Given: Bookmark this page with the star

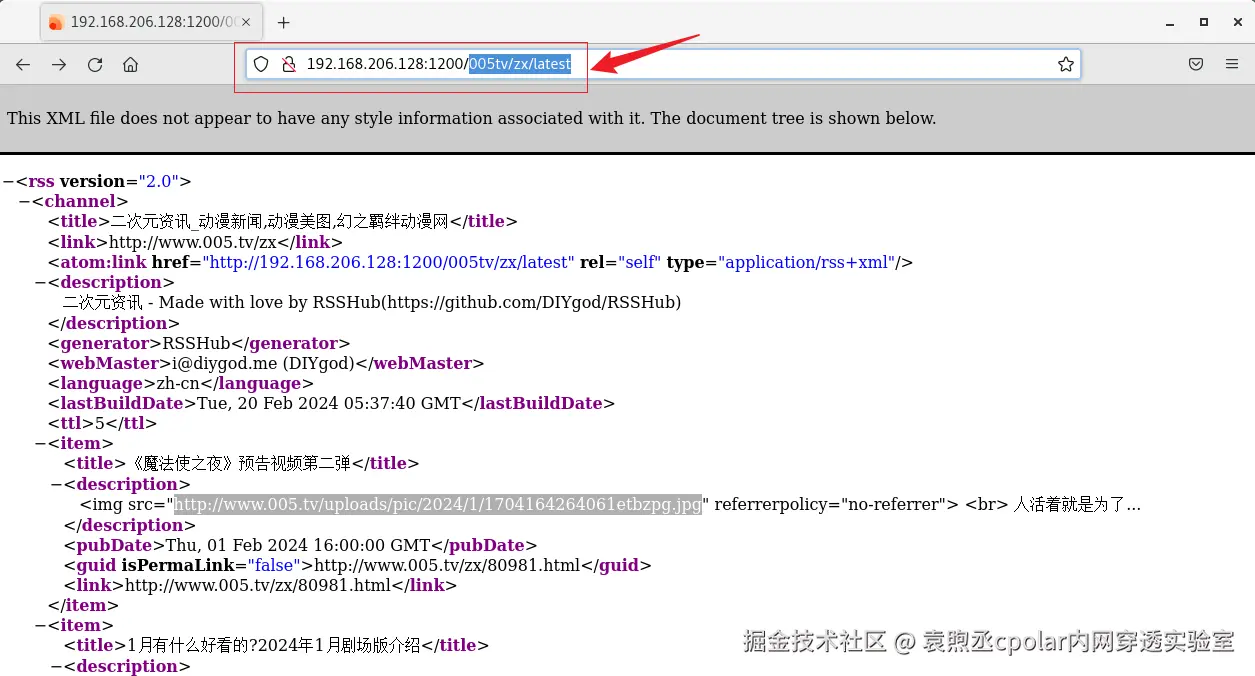Looking at the screenshot, I should (1066, 64).
